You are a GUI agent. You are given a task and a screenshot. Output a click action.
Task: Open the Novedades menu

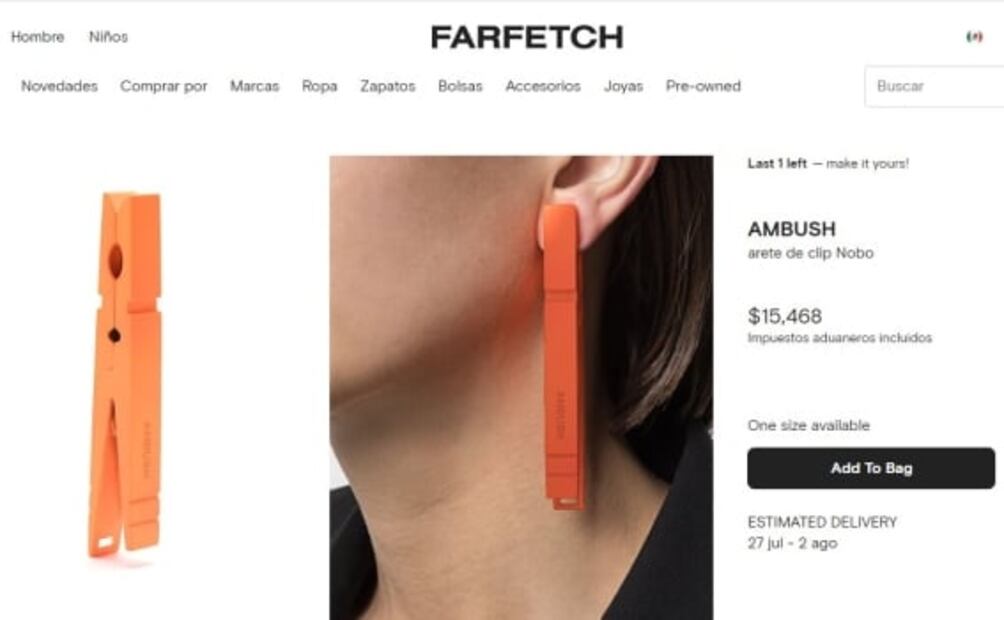(x=60, y=86)
